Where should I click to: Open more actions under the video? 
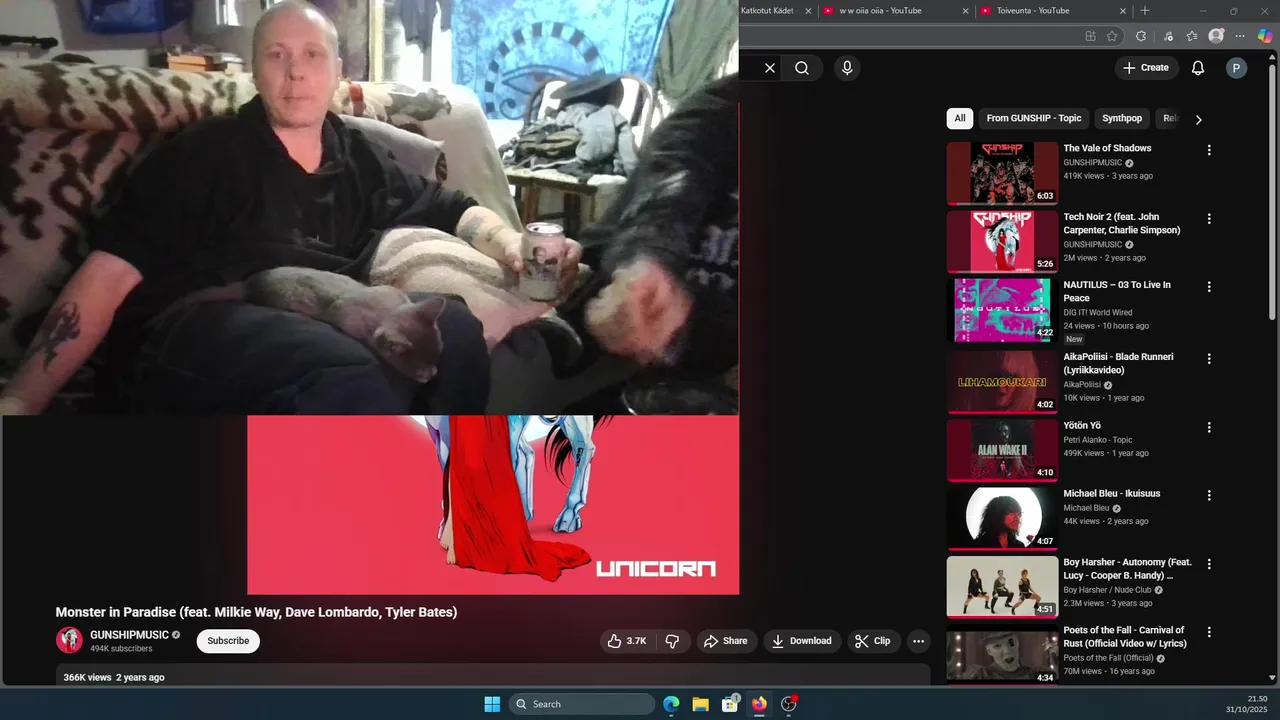[x=918, y=641]
